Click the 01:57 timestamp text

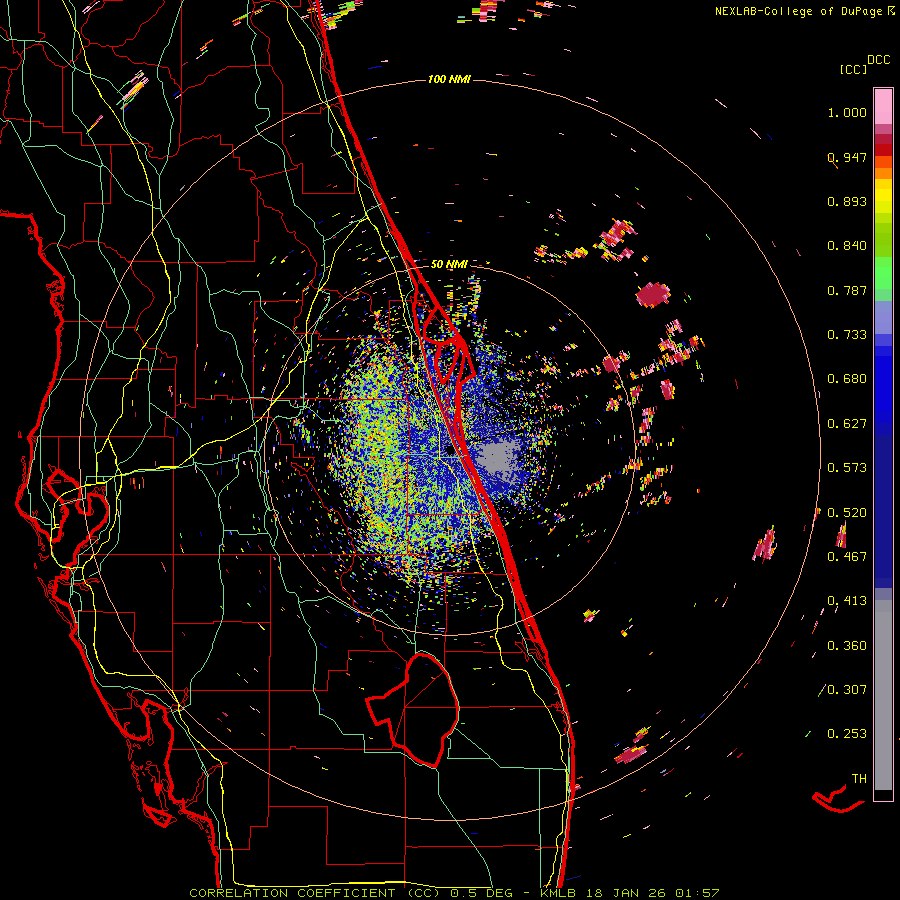click(697, 893)
